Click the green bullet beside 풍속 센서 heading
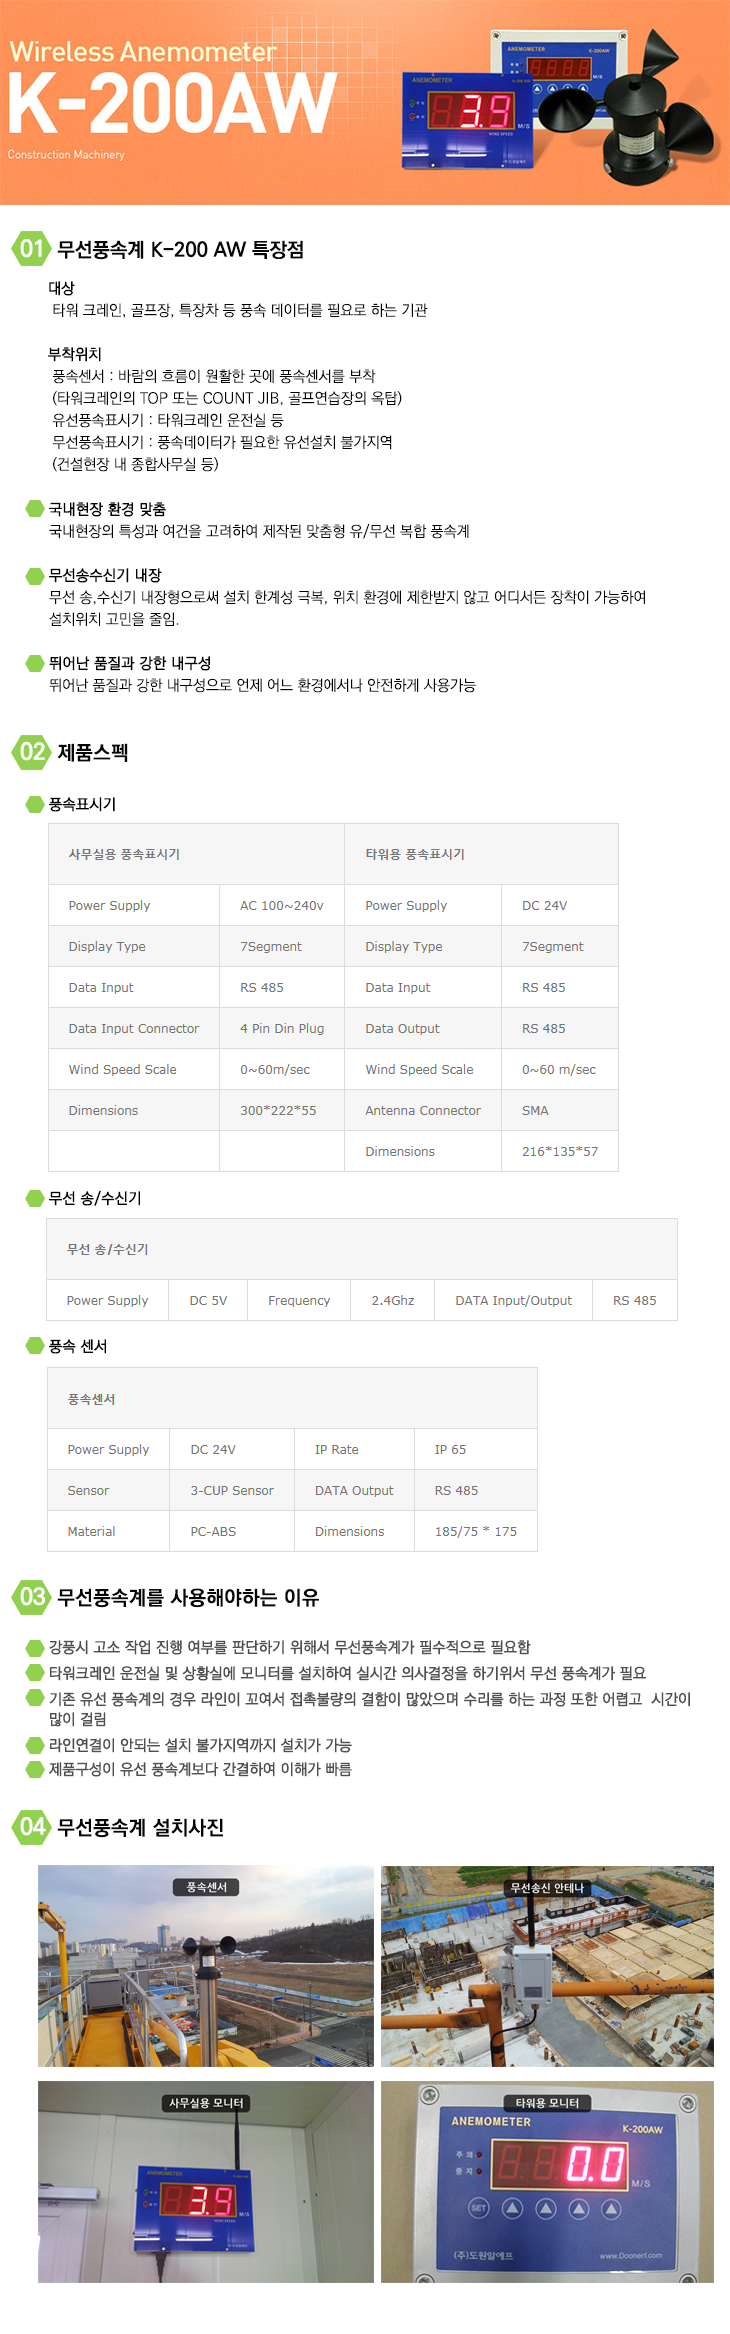Viewport: 730px width, 2334px height. point(35,1346)
